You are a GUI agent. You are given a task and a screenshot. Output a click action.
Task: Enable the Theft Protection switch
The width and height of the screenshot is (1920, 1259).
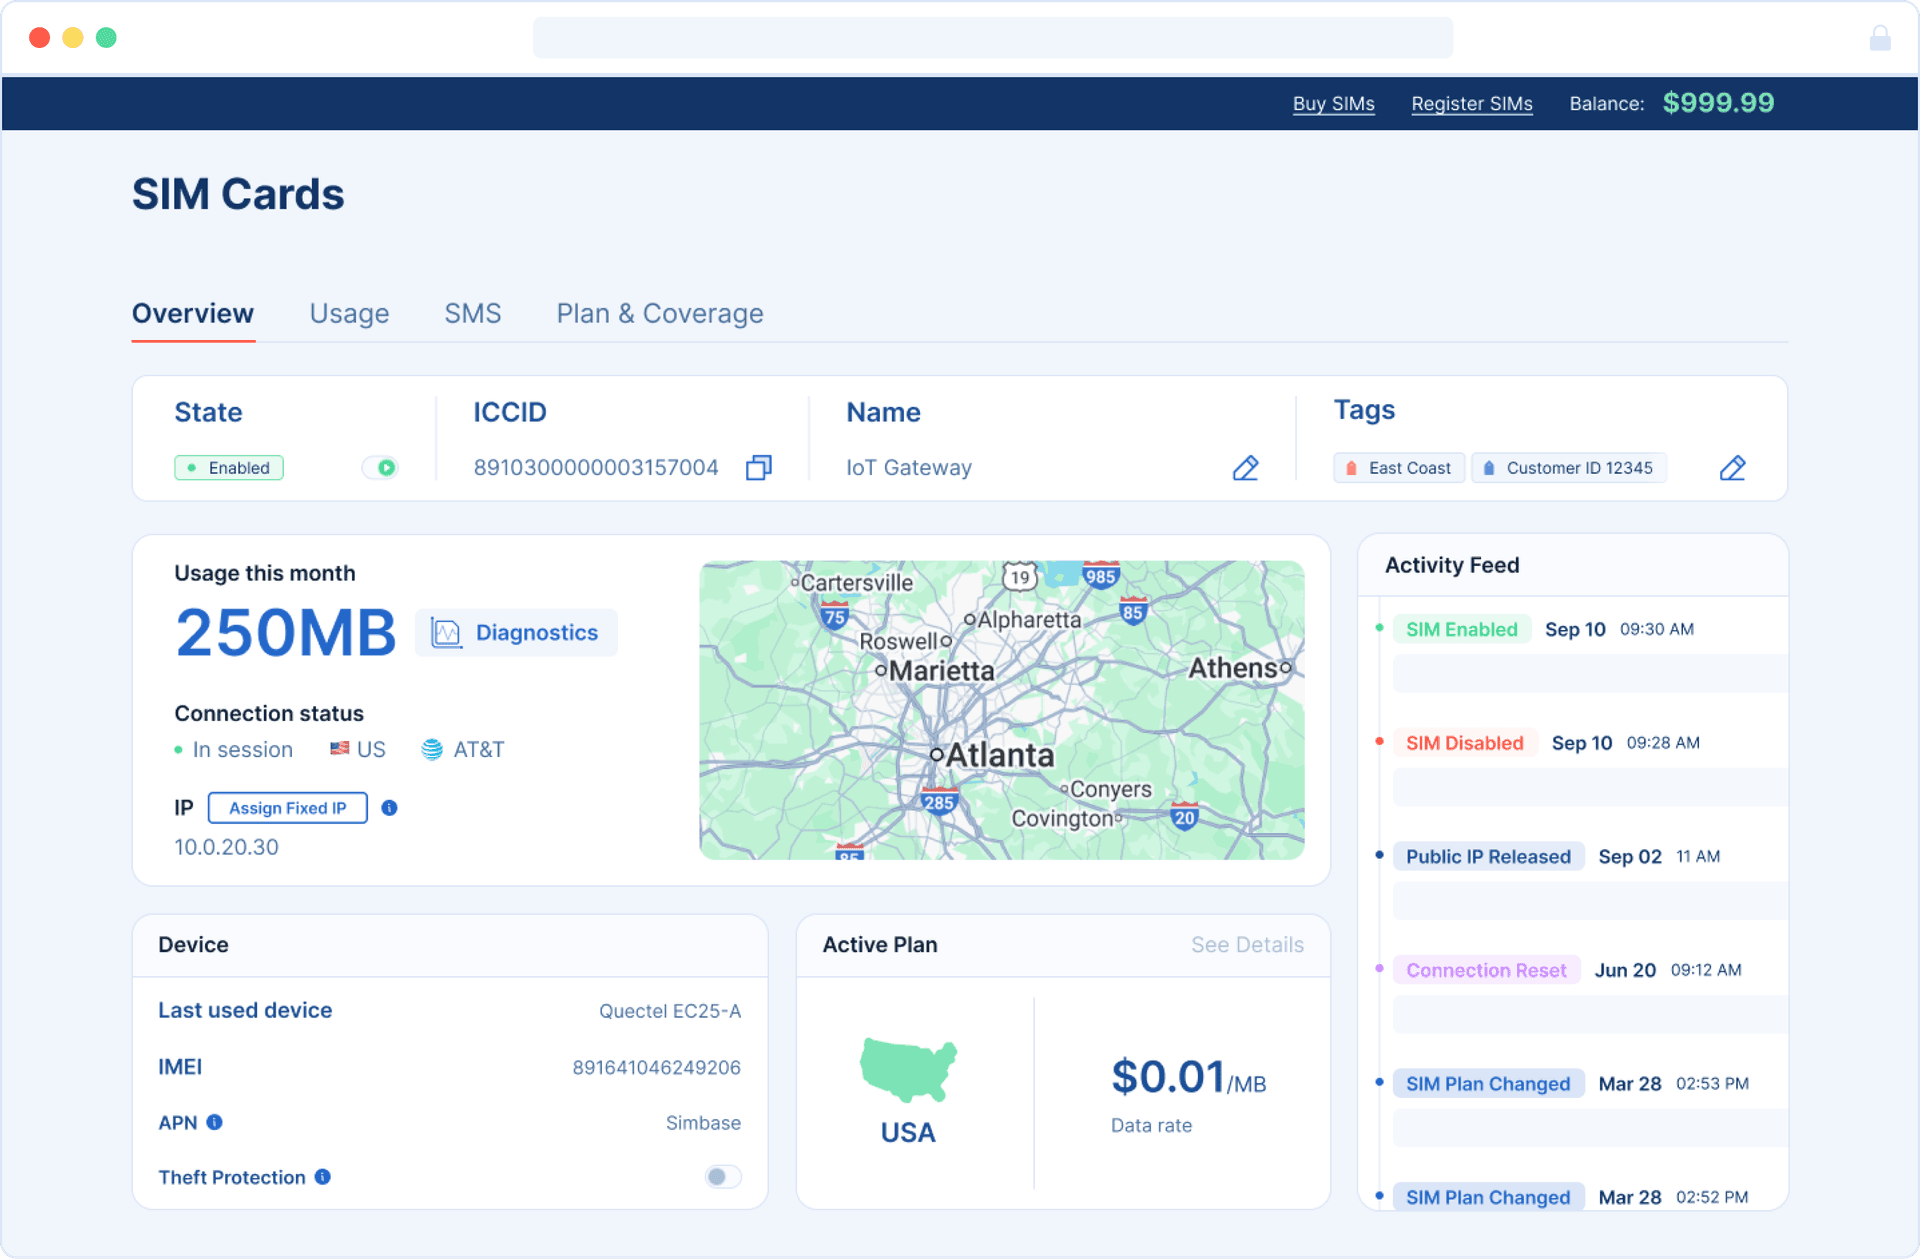pyautogui.click(x=722, y=1177)
